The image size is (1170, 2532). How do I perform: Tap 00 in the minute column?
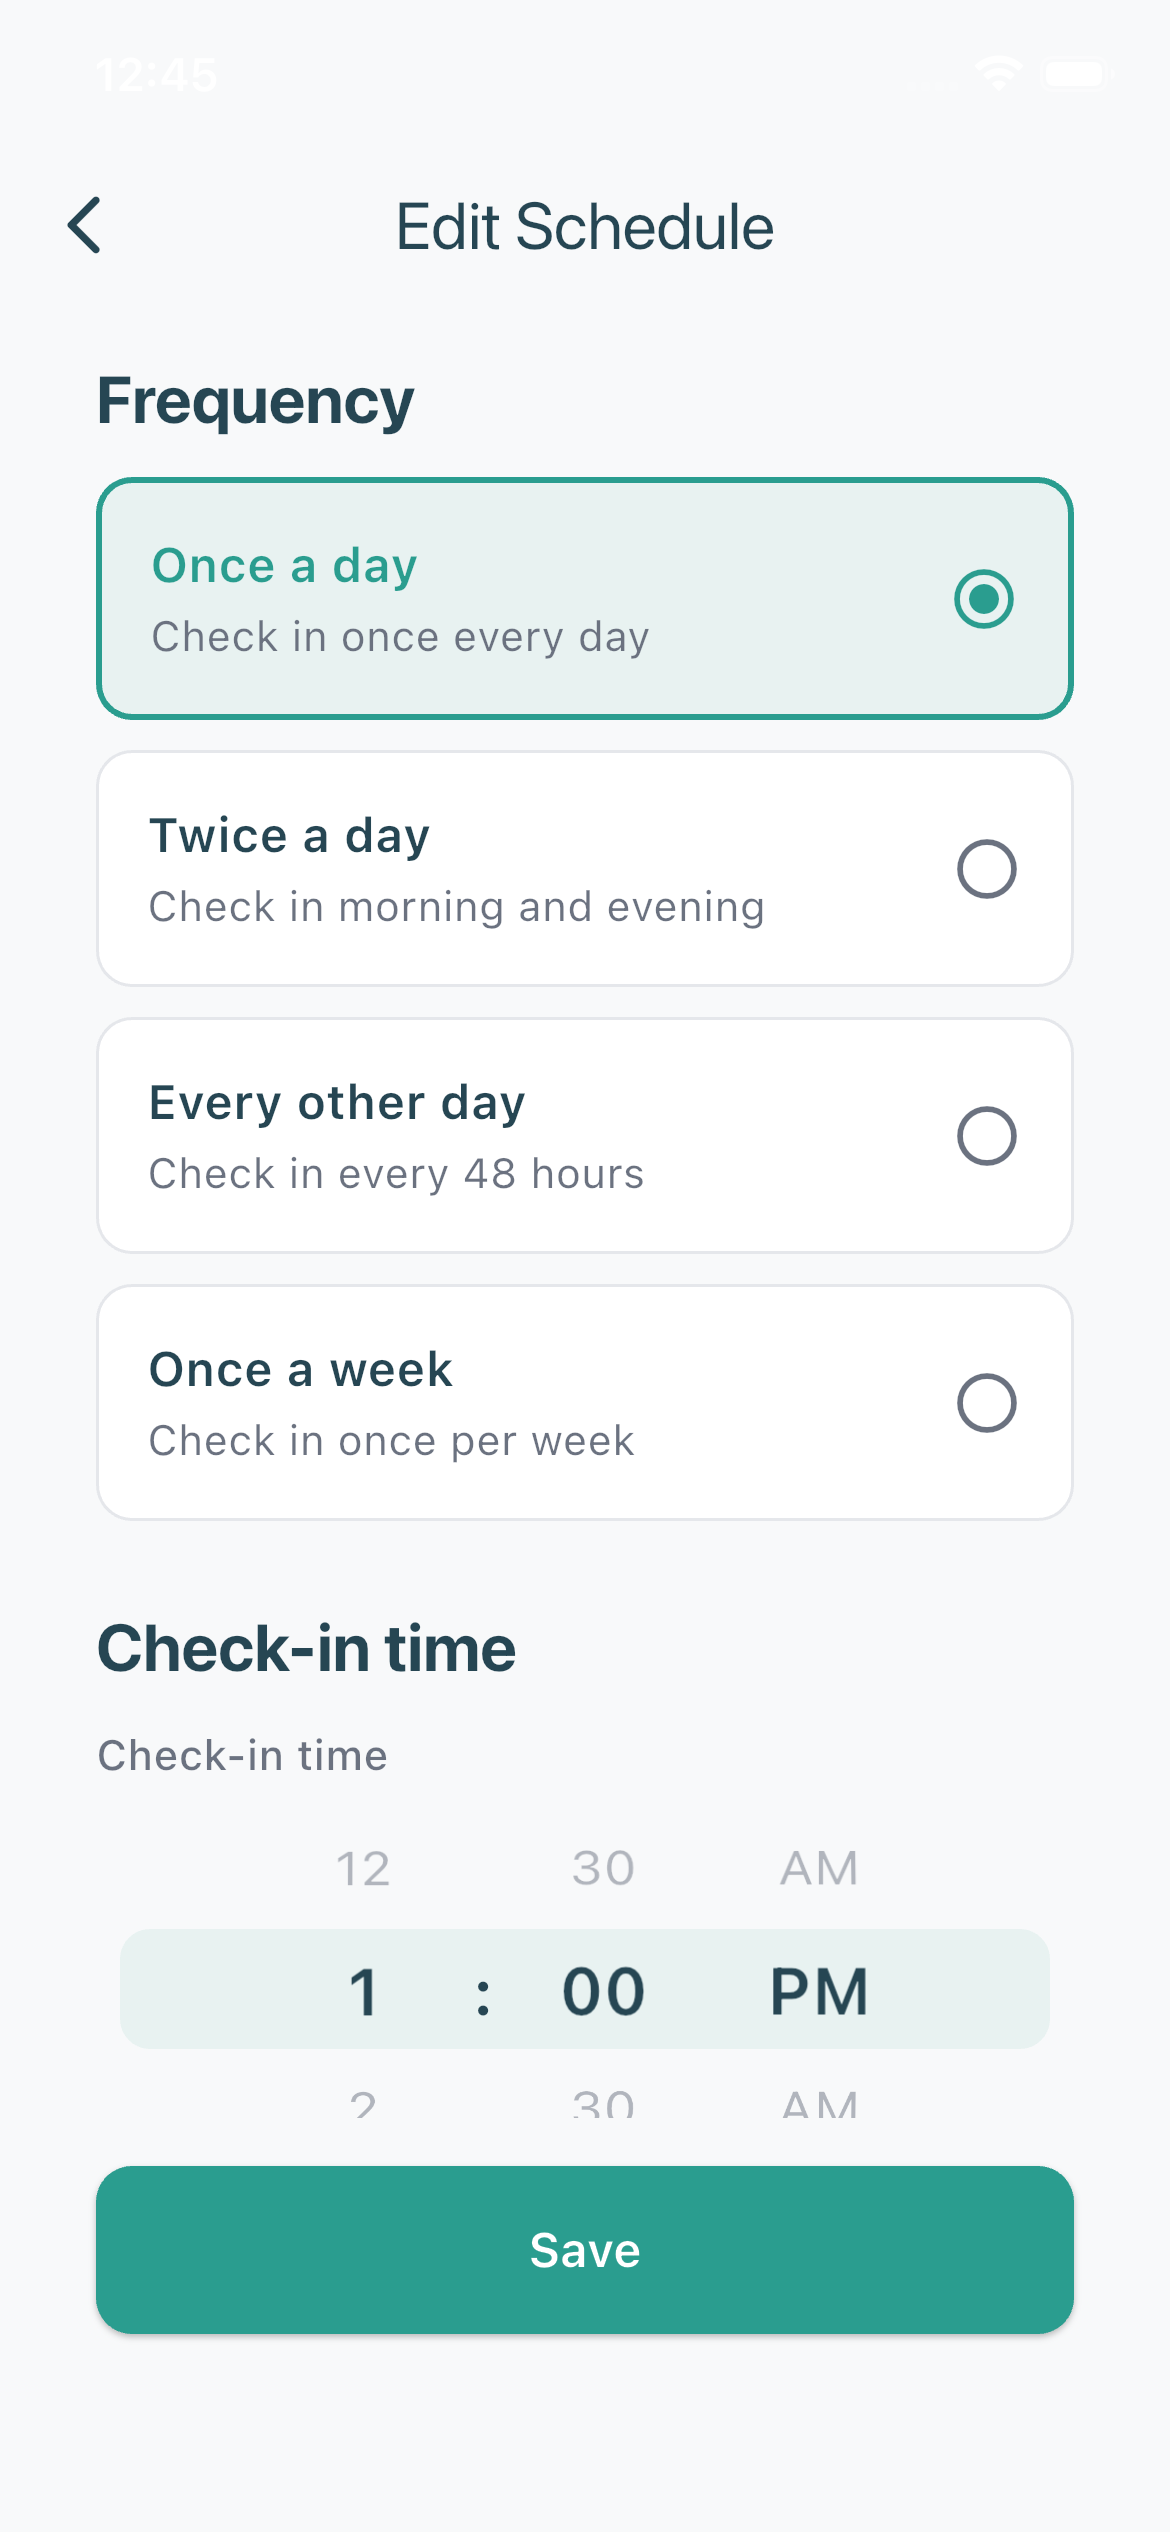click(x=601, y=1988)
